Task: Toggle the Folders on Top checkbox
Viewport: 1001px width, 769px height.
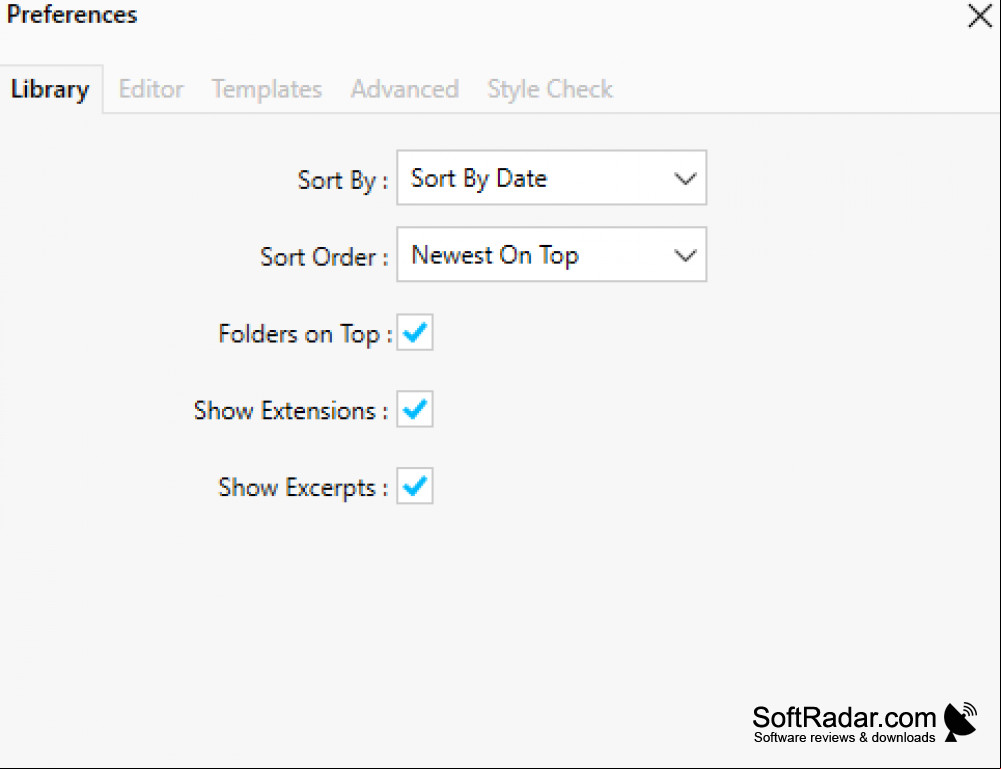Action: pyautogui.click(x=415, y=332)
